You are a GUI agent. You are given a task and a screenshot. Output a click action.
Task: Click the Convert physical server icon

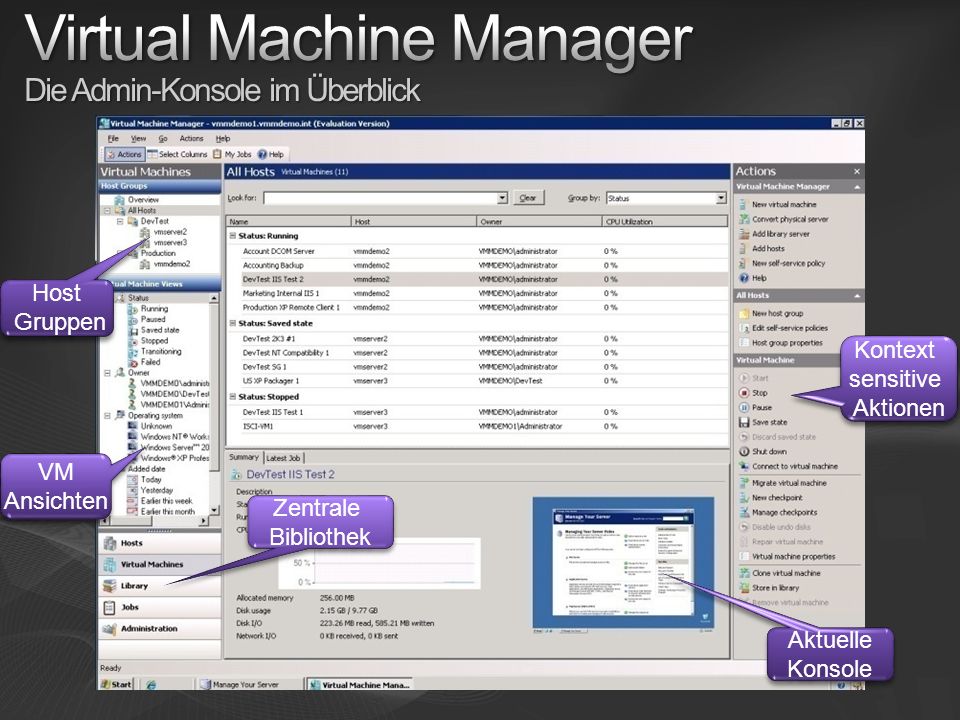tap(744, 219)
